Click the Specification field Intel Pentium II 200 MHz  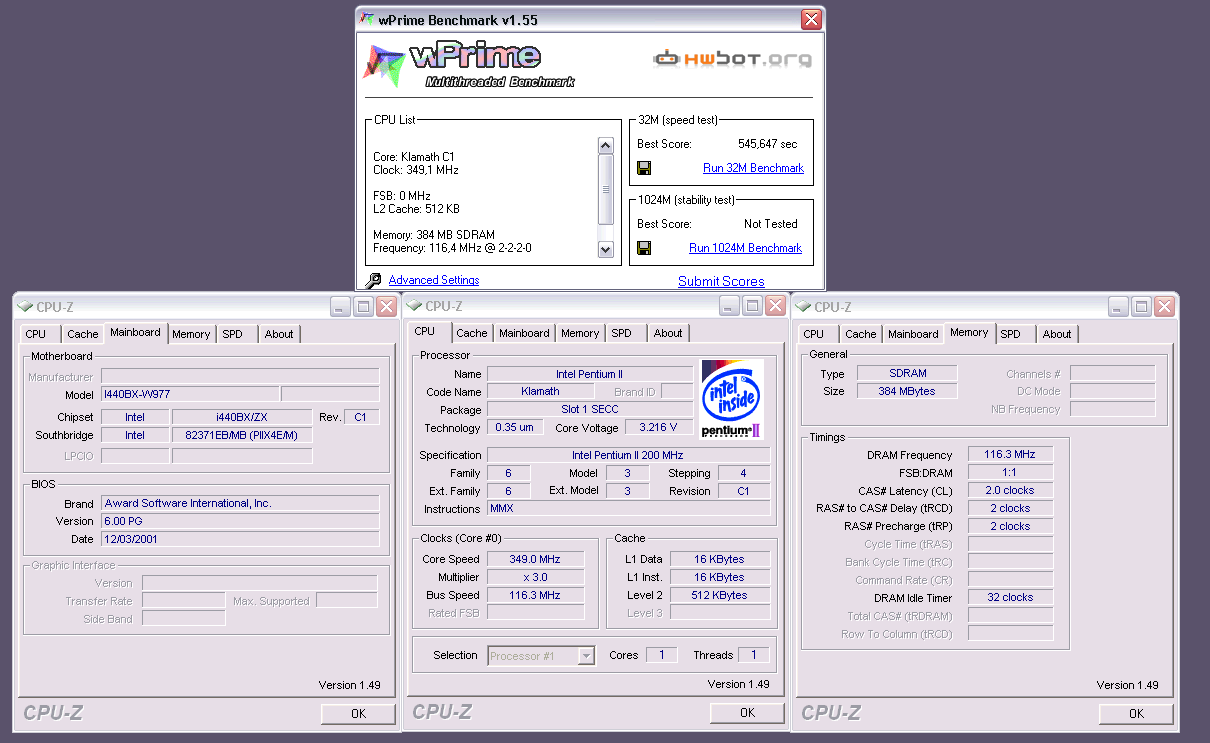pos(629,455)
